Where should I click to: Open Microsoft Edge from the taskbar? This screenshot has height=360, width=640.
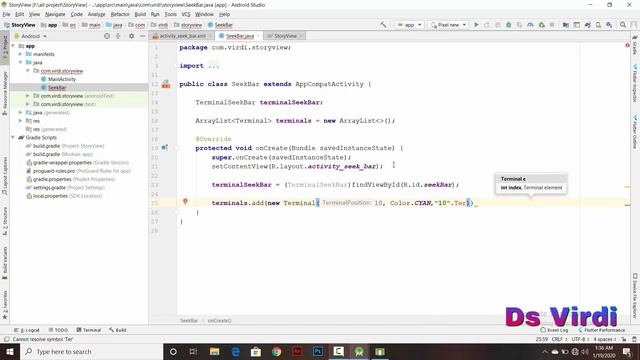pyautogui.click(x=236, y=351)
